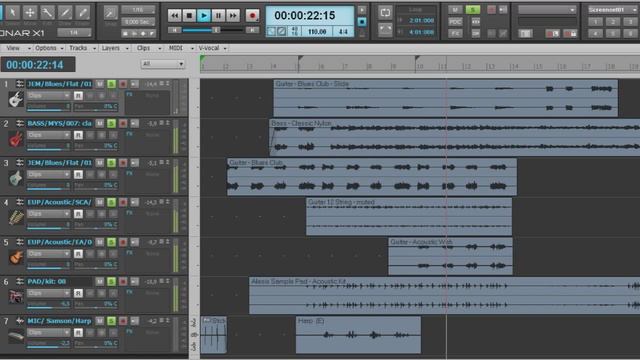640x360 pixels.
Task: Toggle automation Read on track 1
Action: point(78,96)
